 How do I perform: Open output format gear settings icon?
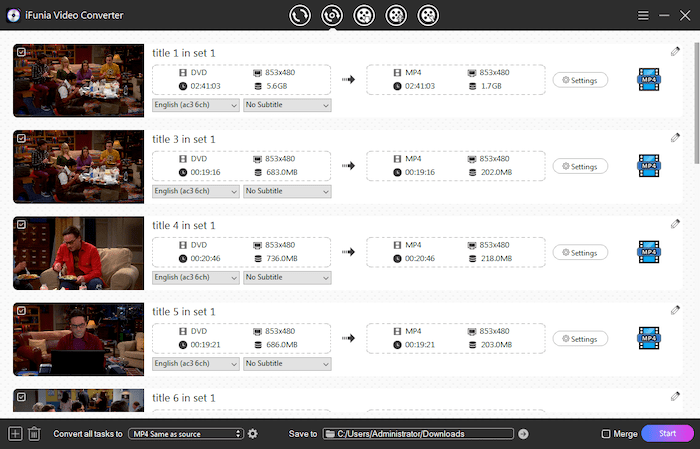pyautogui.click(x=252, y=433)
